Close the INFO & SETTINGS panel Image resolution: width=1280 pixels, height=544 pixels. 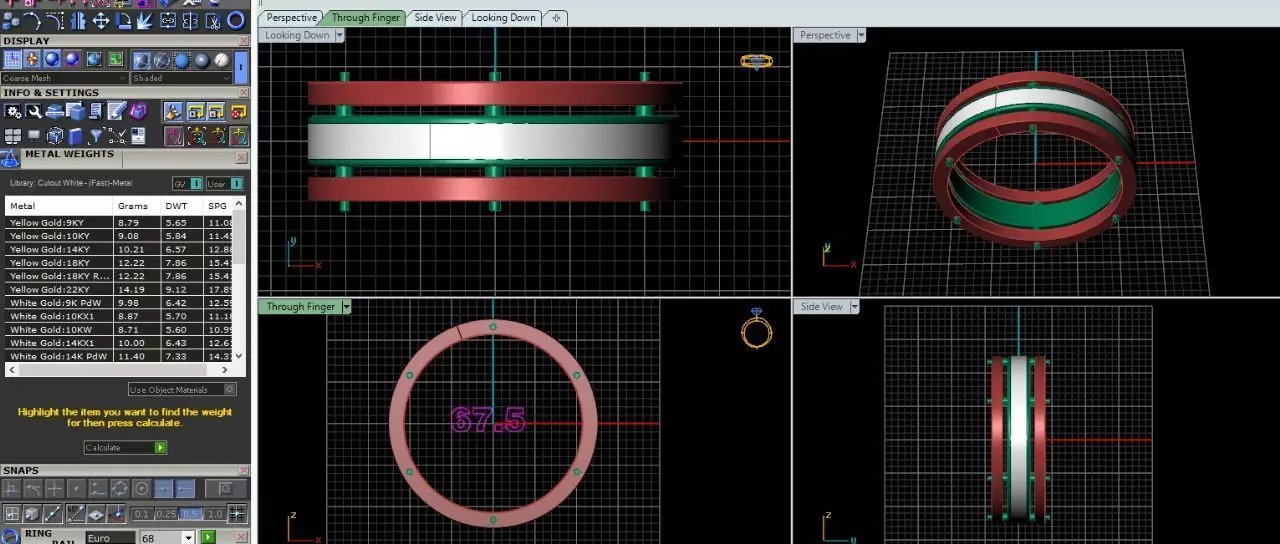(x=244, y=93)
